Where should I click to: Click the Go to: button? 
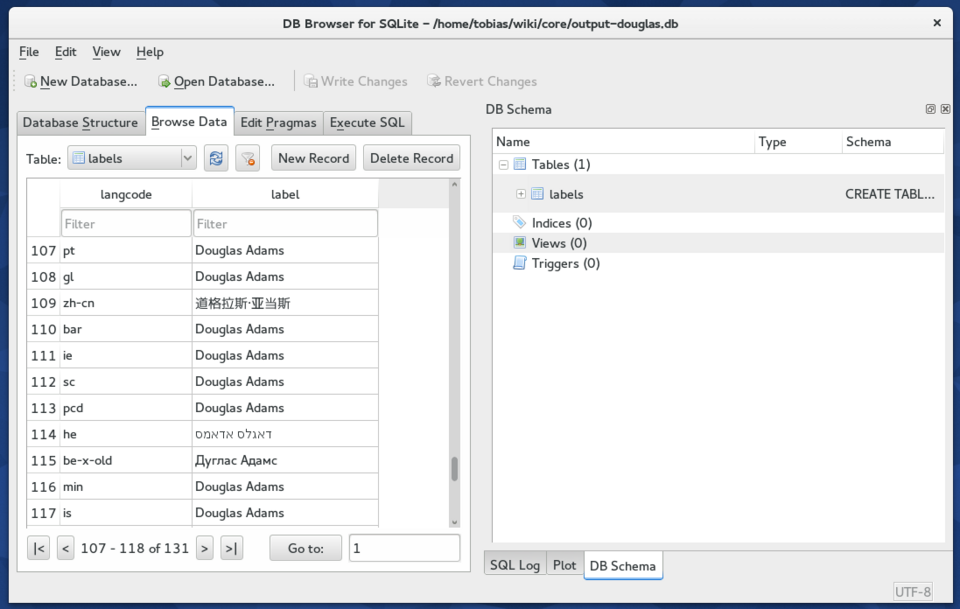(306, 548)
